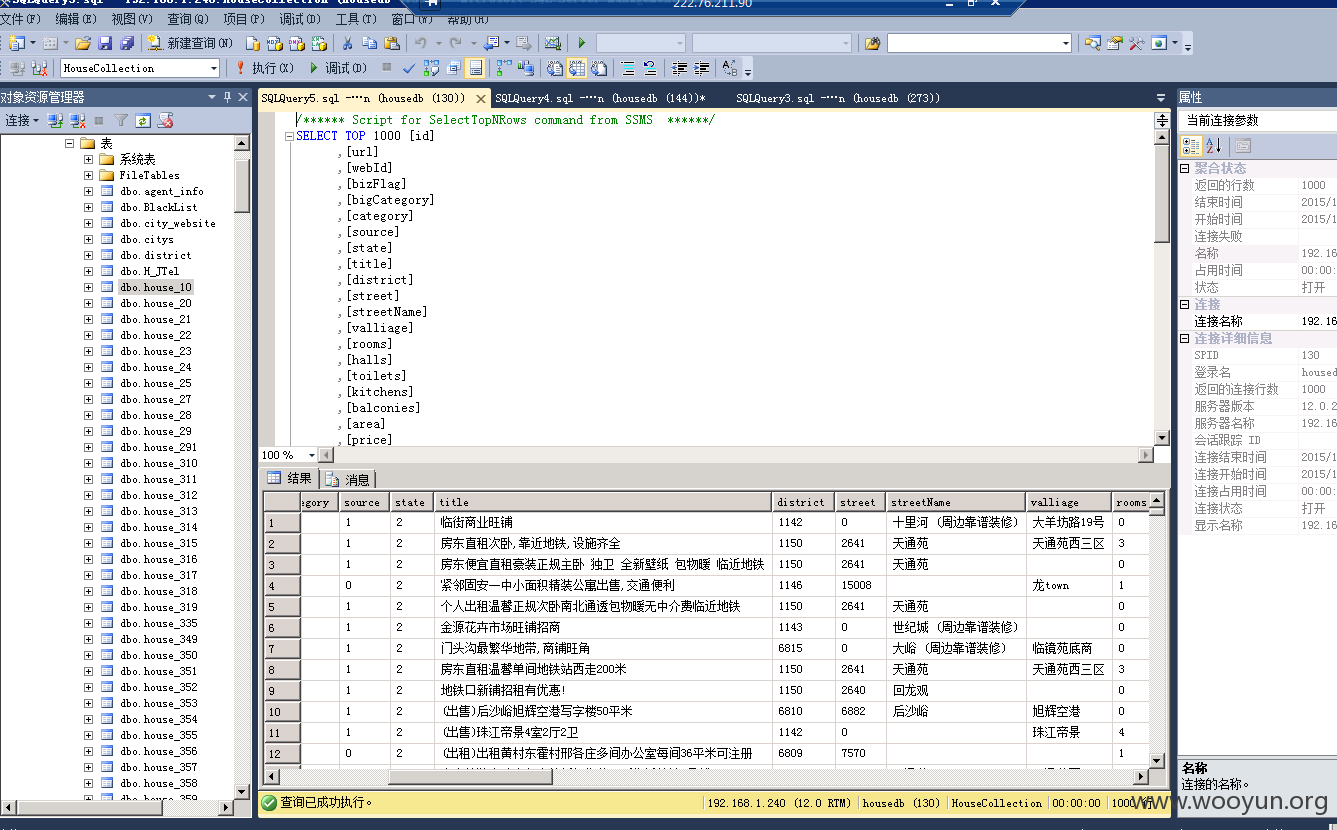Click the Object Explorer filter icon

tap(120, 120)
